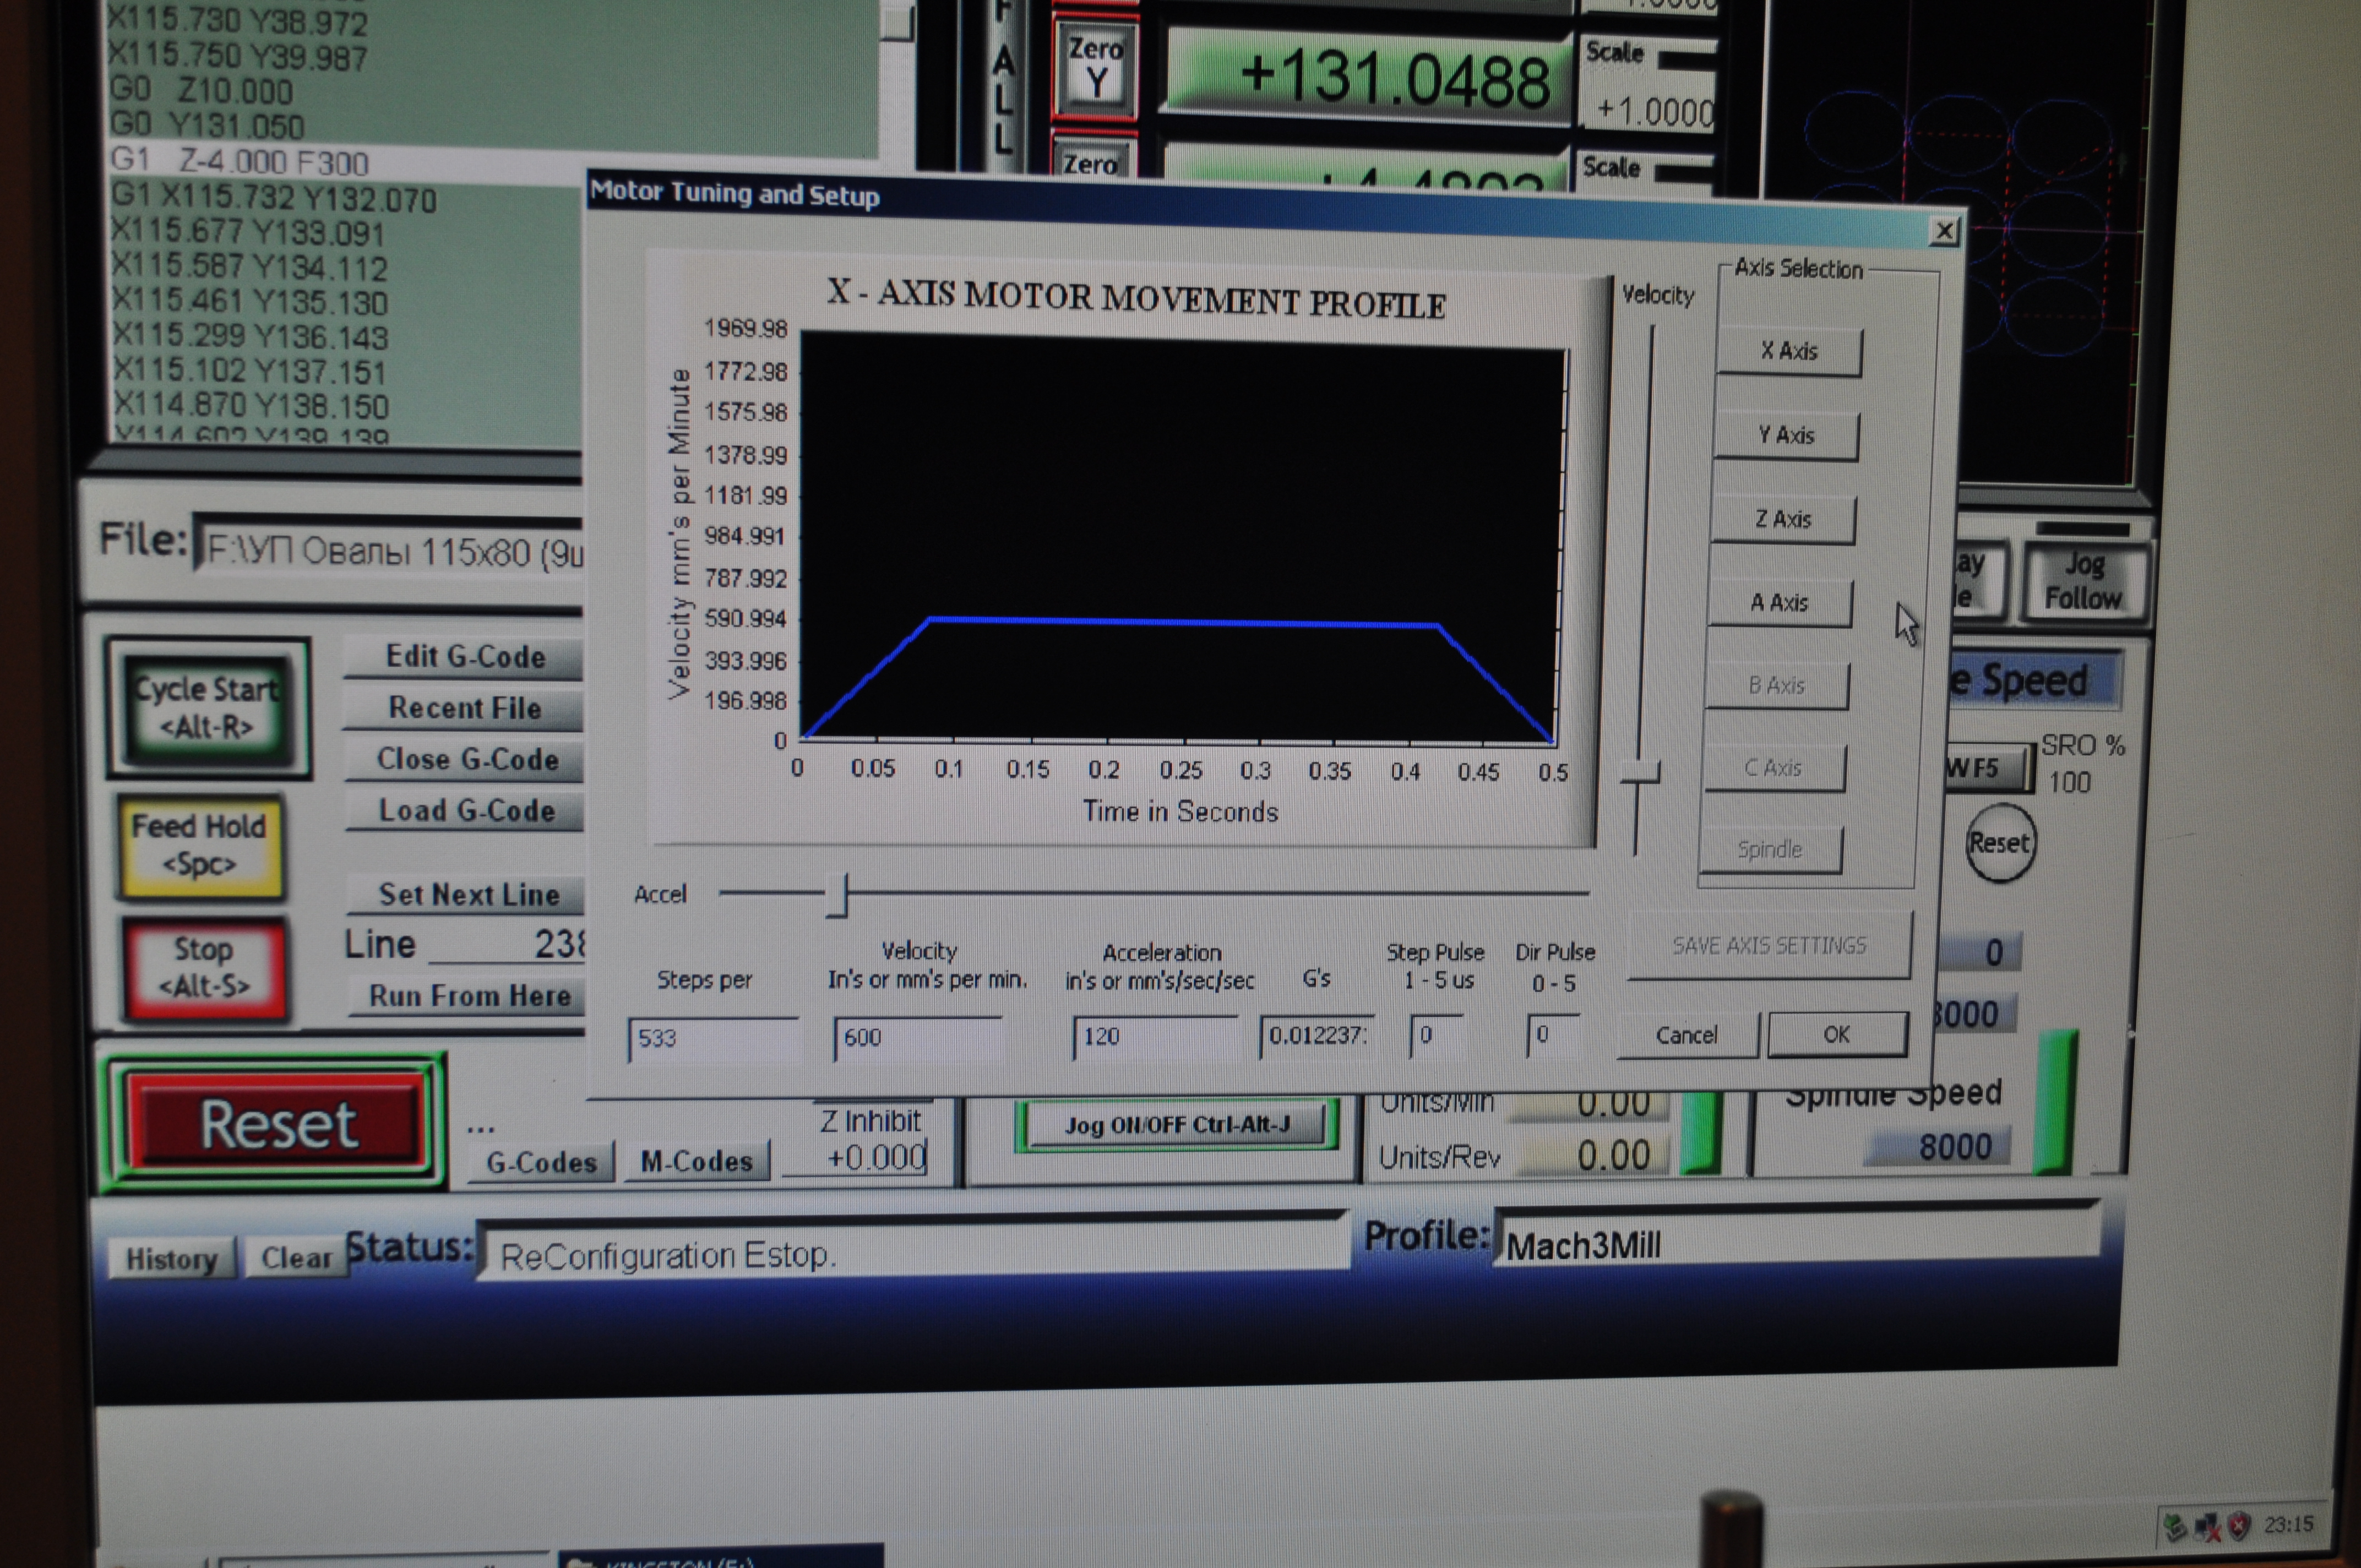Click the Acceleration value field
Image resolution: width=2361 pixels, height=1568 pixels.
(x=1154, y=1036)
